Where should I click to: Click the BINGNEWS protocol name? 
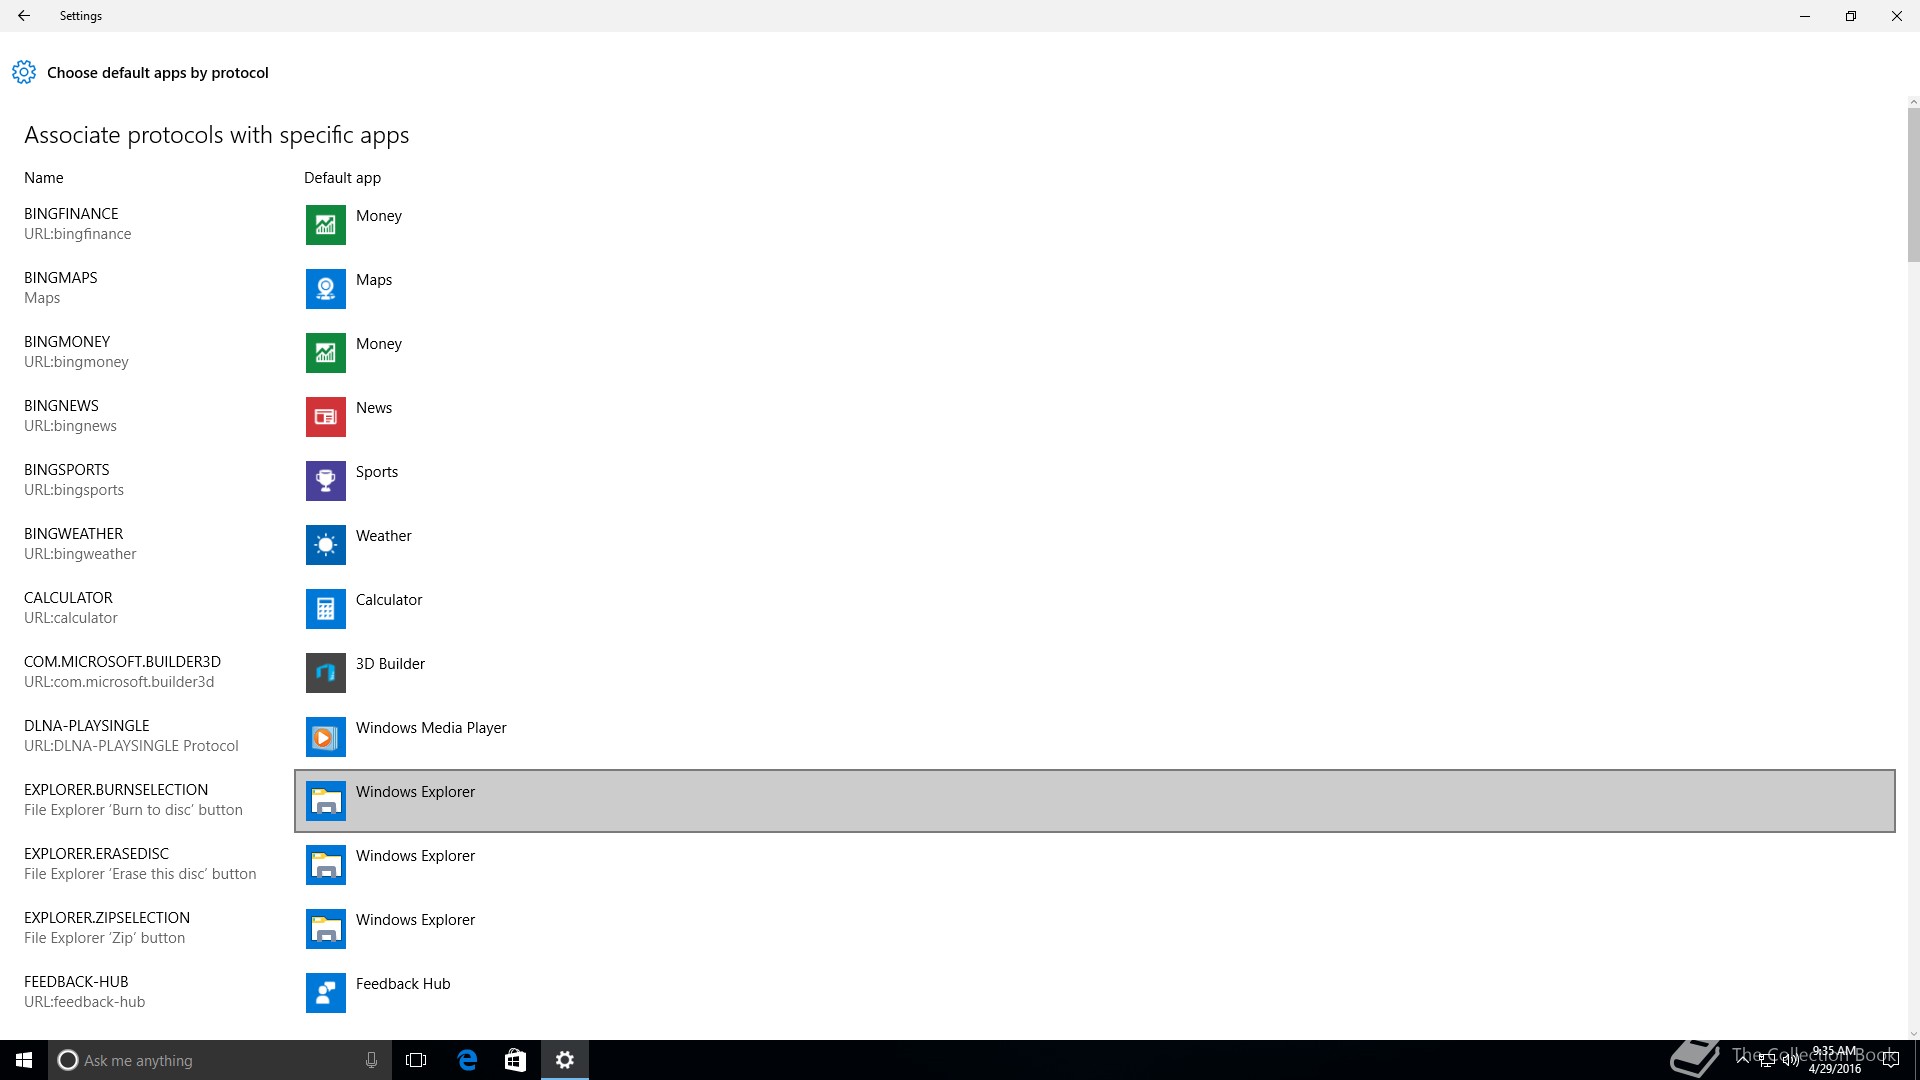61,406
